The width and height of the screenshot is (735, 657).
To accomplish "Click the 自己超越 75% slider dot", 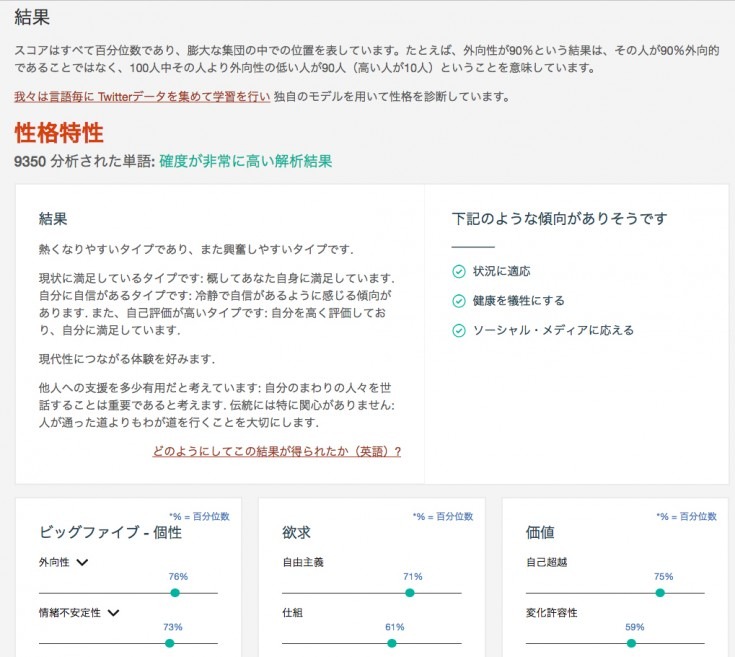I will coord(660,593).
